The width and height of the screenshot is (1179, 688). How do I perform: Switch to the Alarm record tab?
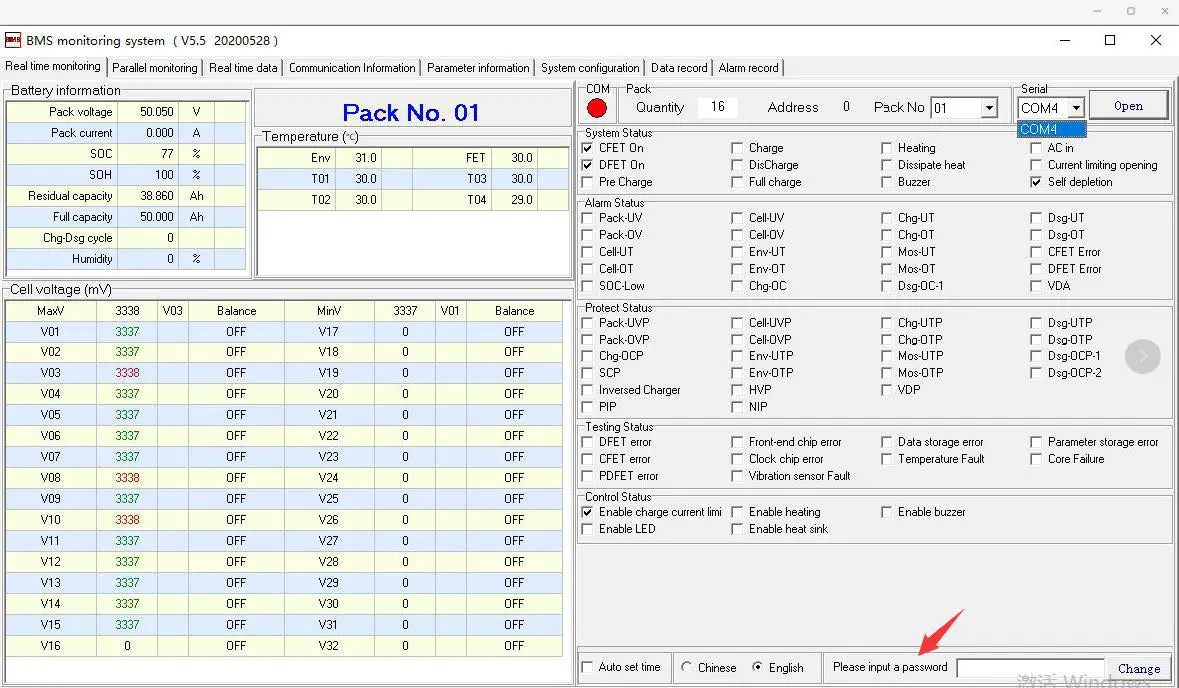click(748, 68)
